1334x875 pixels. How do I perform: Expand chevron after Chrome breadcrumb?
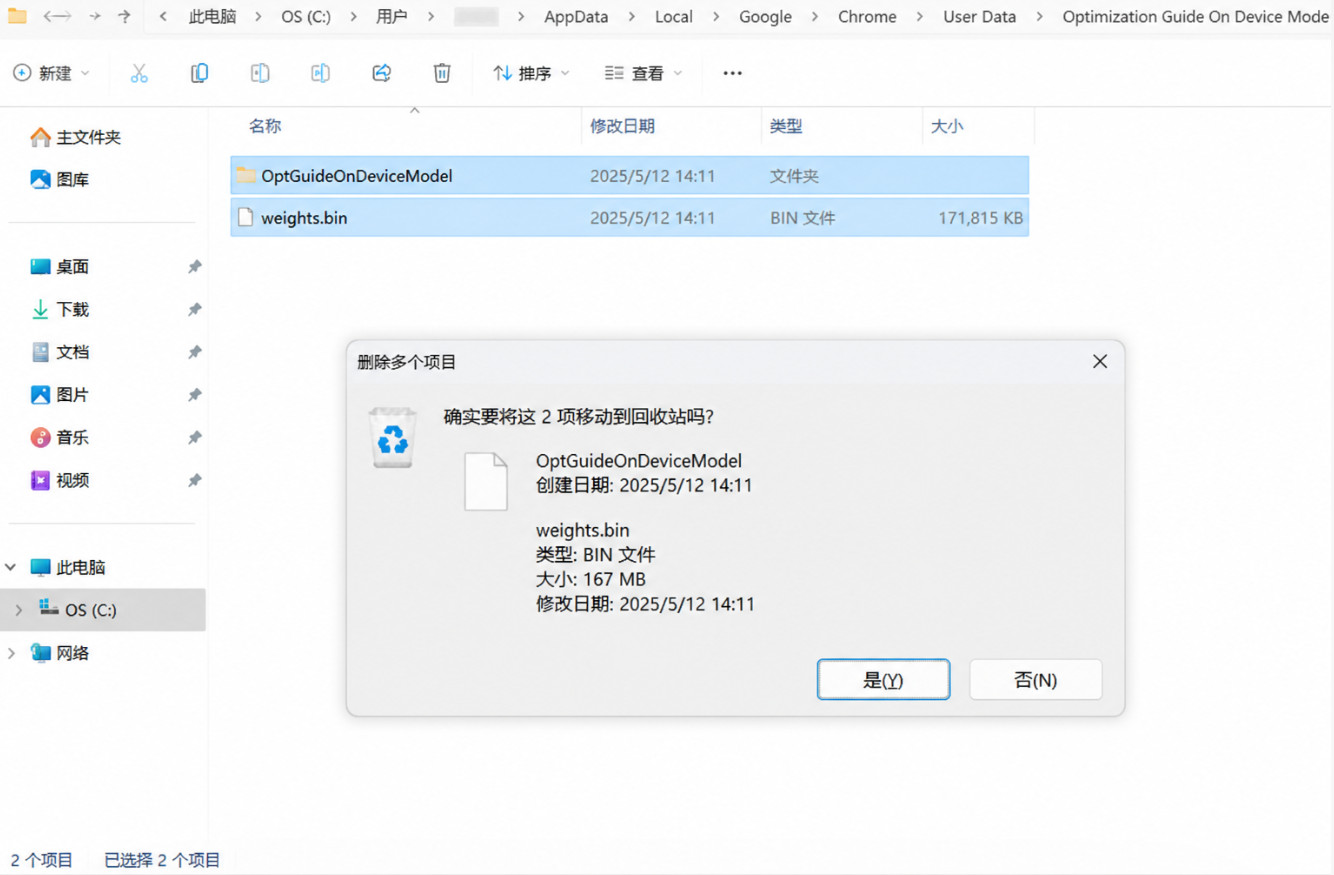(x=920, y=17)
